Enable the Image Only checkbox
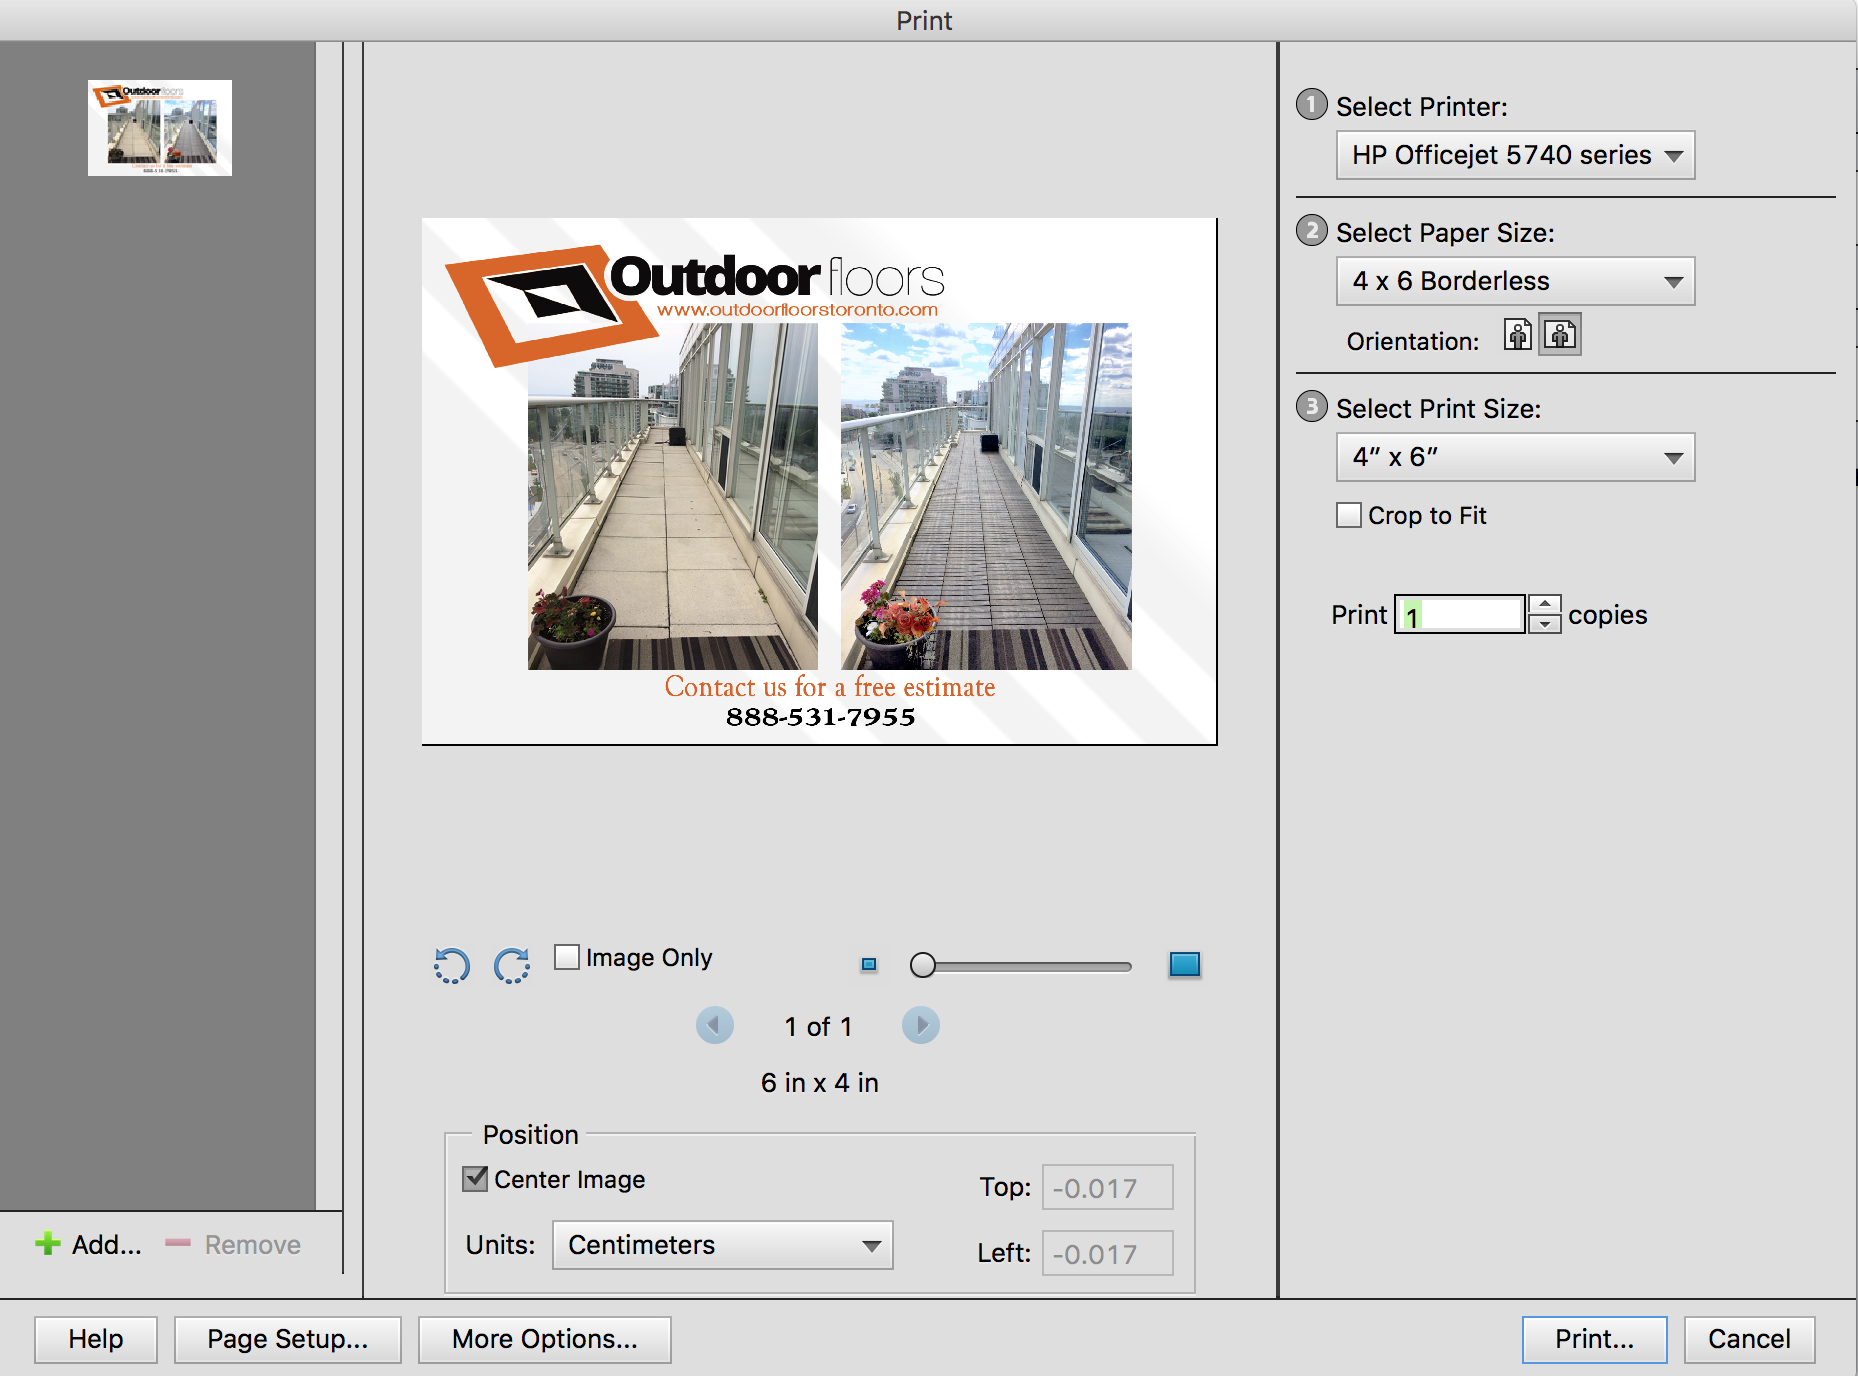Screen dimensions: 1858x1376 tap(567, 957)
